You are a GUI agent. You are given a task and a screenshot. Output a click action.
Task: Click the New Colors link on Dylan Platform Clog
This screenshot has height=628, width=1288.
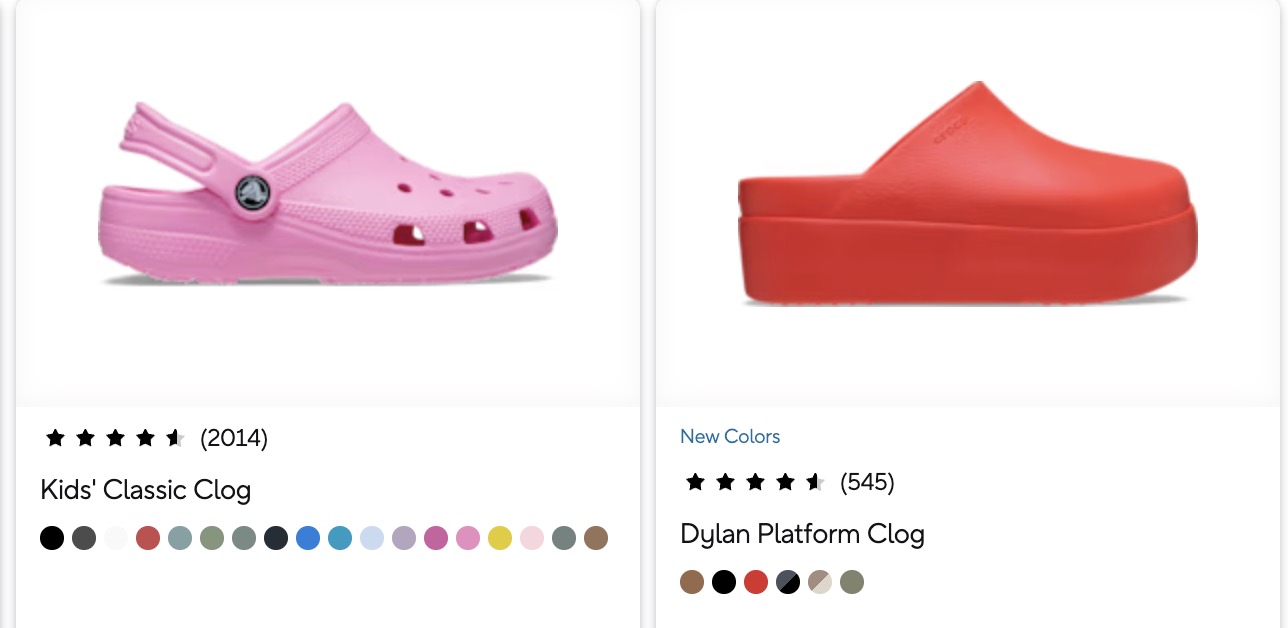click(730, 436)
